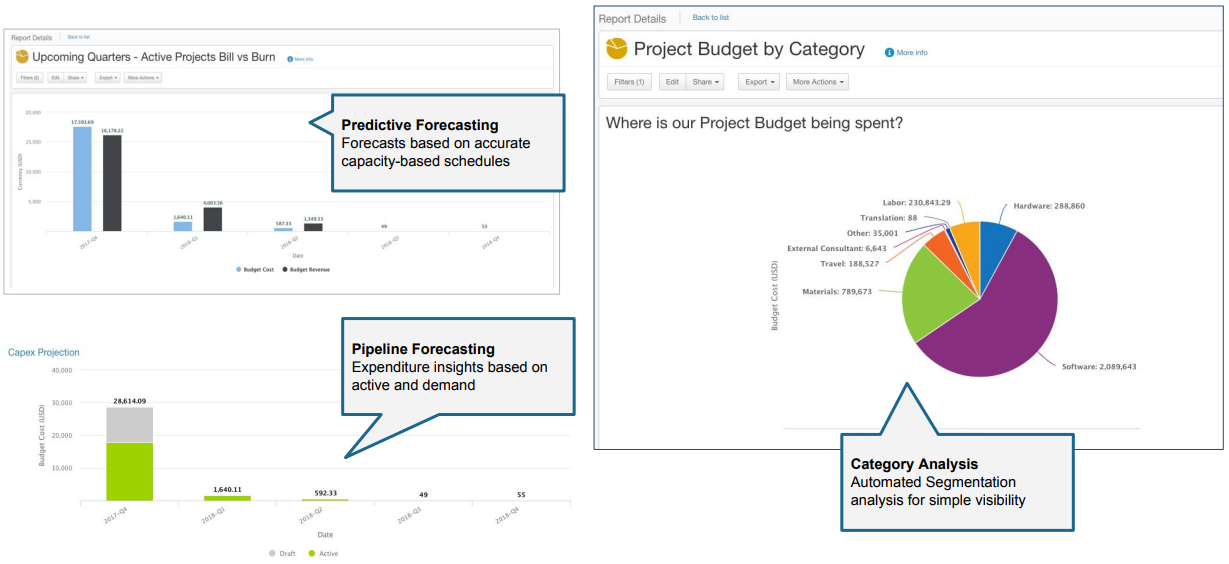Open Export dropdown in Project Budget report
The width and height of the screenshot is (1229, 564).
coord(759,82)
